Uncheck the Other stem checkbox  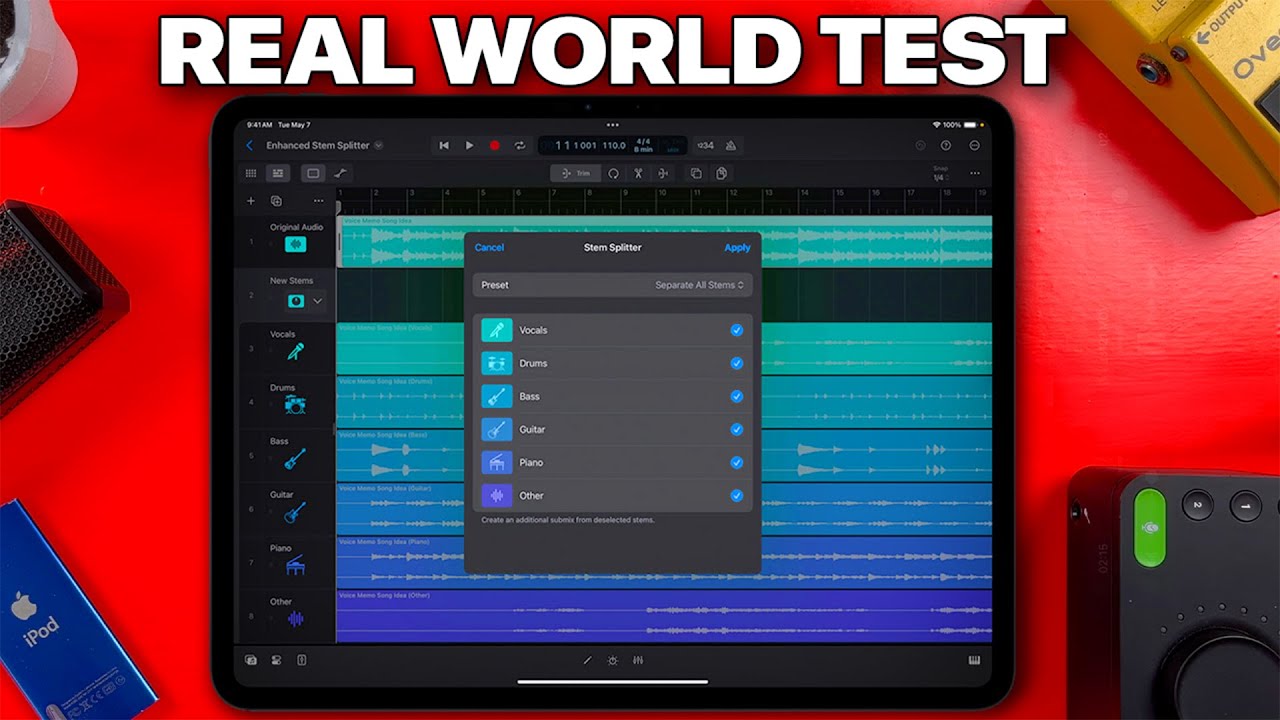pyautogui.click(x=737, y=495)
